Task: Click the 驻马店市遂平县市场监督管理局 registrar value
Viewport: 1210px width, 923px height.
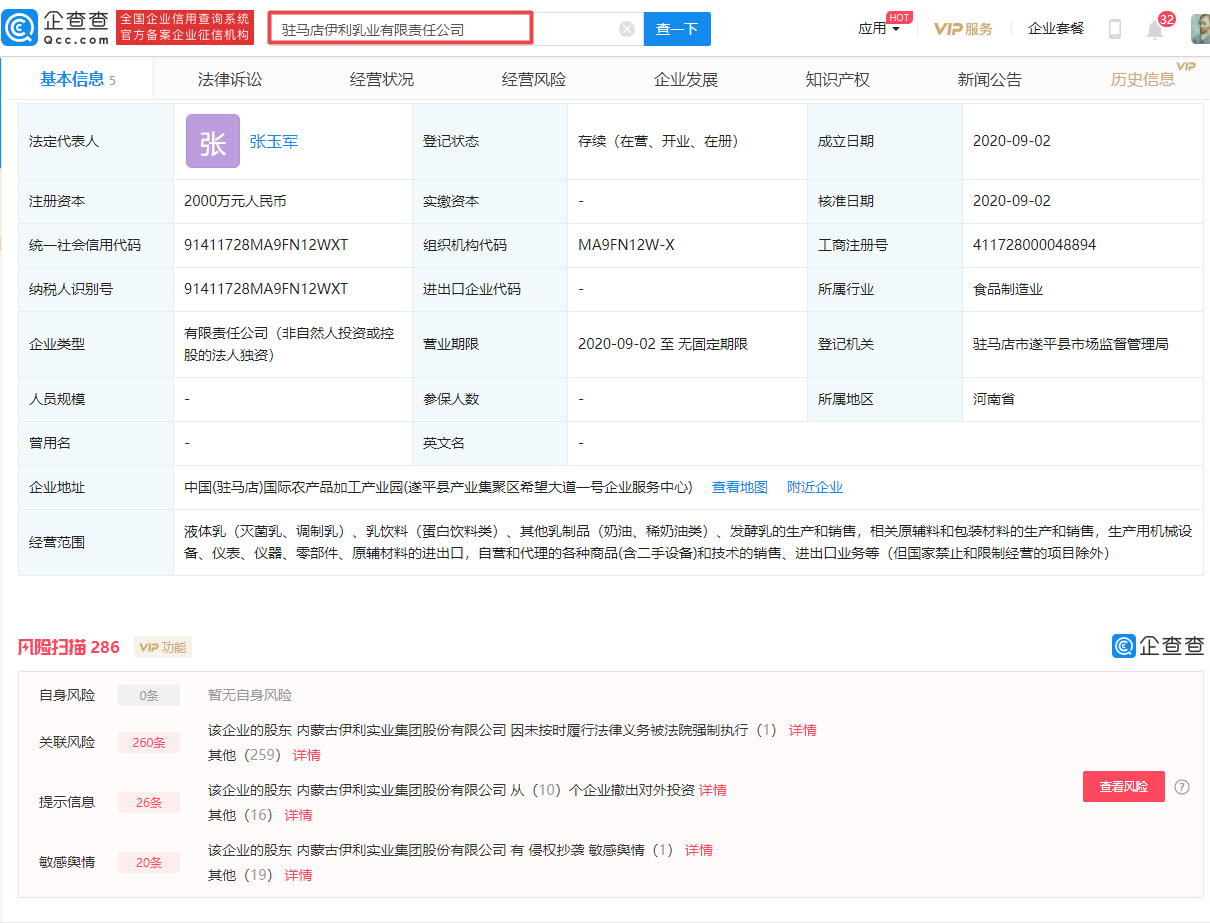Action: pyautogui.click(x=1071, y=345)
